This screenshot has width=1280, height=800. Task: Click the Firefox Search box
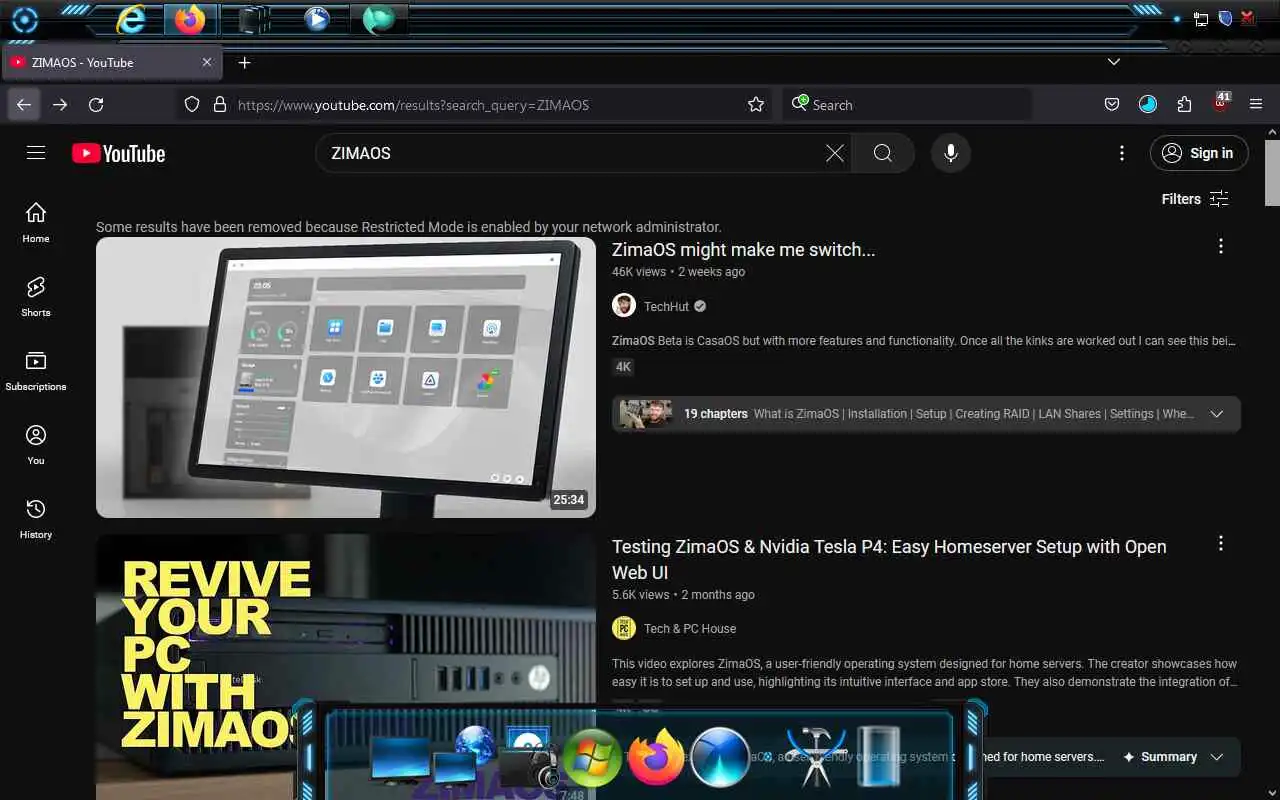coord(908,104)
